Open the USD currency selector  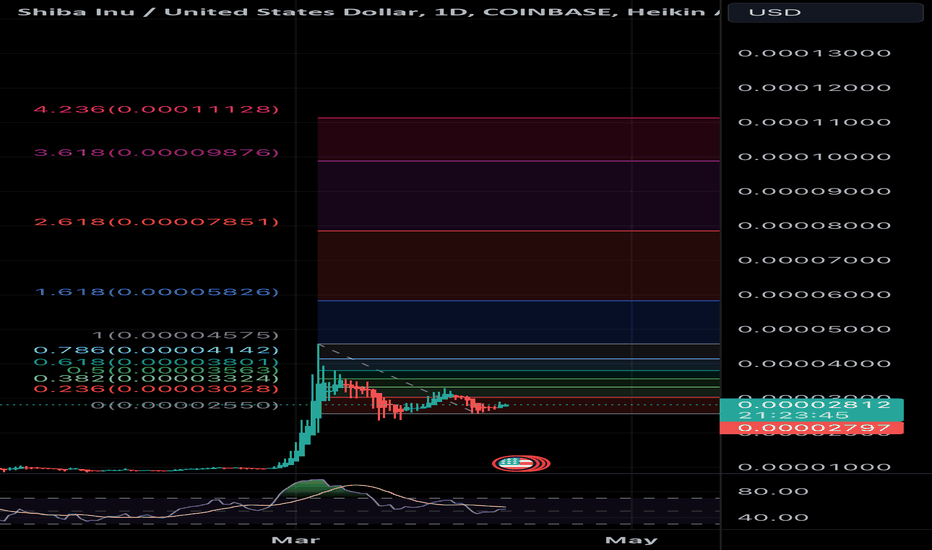(825, 12)
